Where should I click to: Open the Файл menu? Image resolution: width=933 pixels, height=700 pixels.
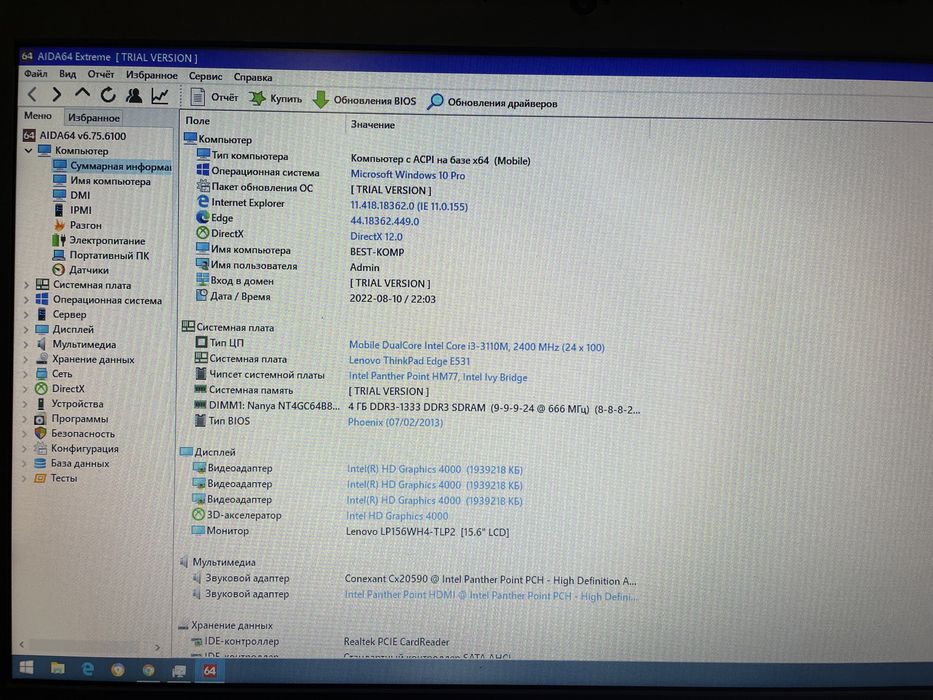[x=36, y=73]
